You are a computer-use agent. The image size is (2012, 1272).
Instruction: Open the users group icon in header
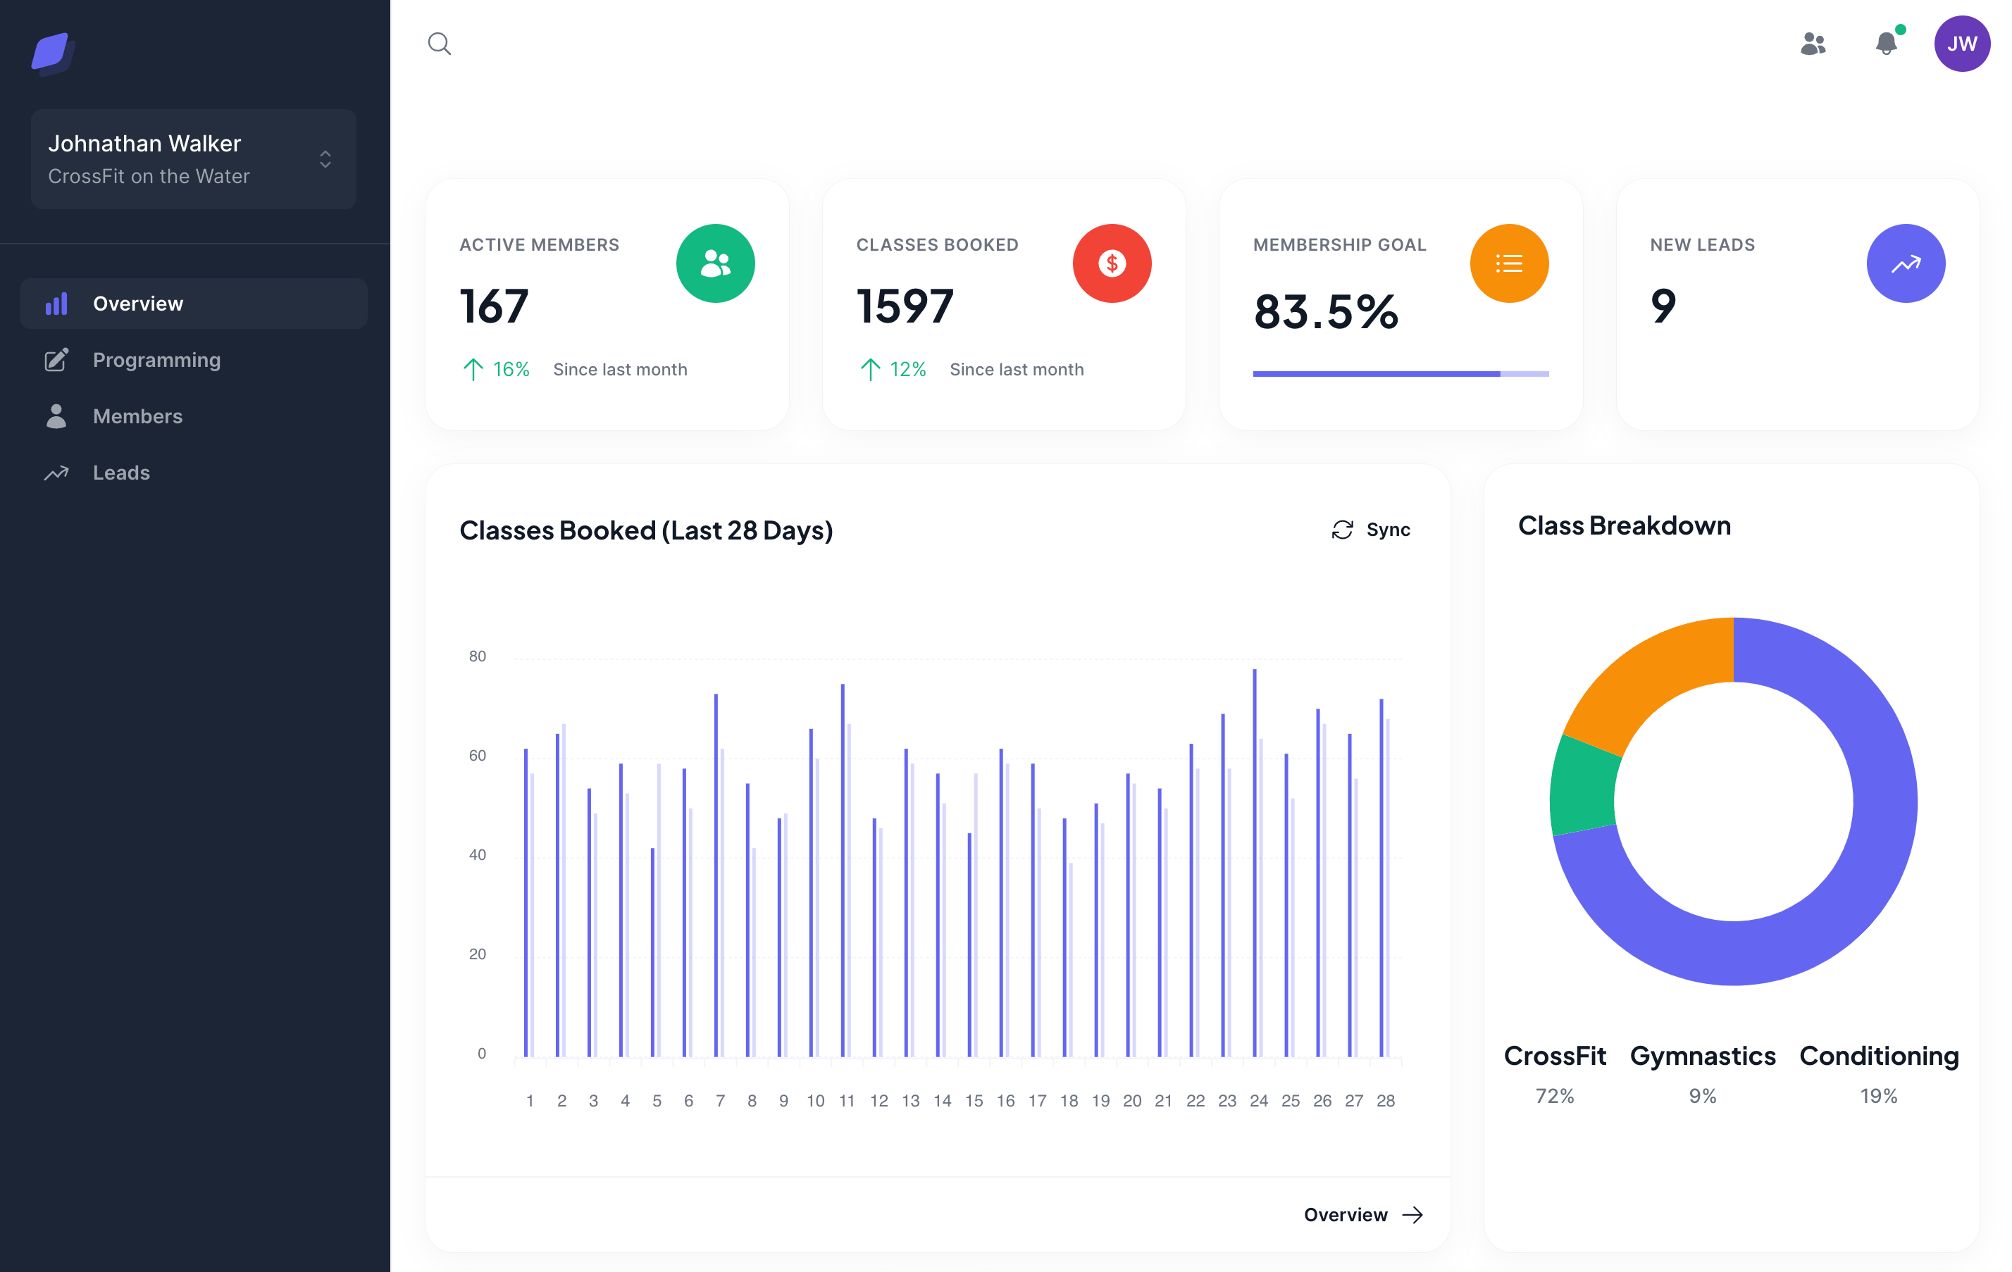pyautogui.click(x=1813, y=44)
